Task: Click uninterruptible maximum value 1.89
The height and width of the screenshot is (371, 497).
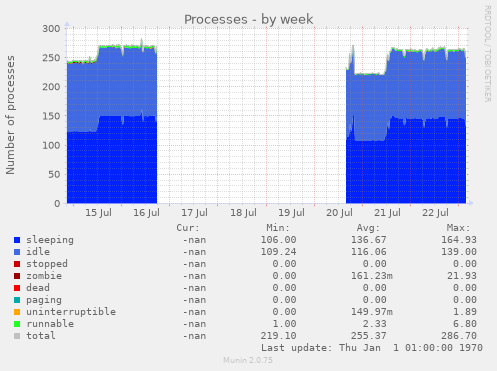Action: tap(465, 312)
